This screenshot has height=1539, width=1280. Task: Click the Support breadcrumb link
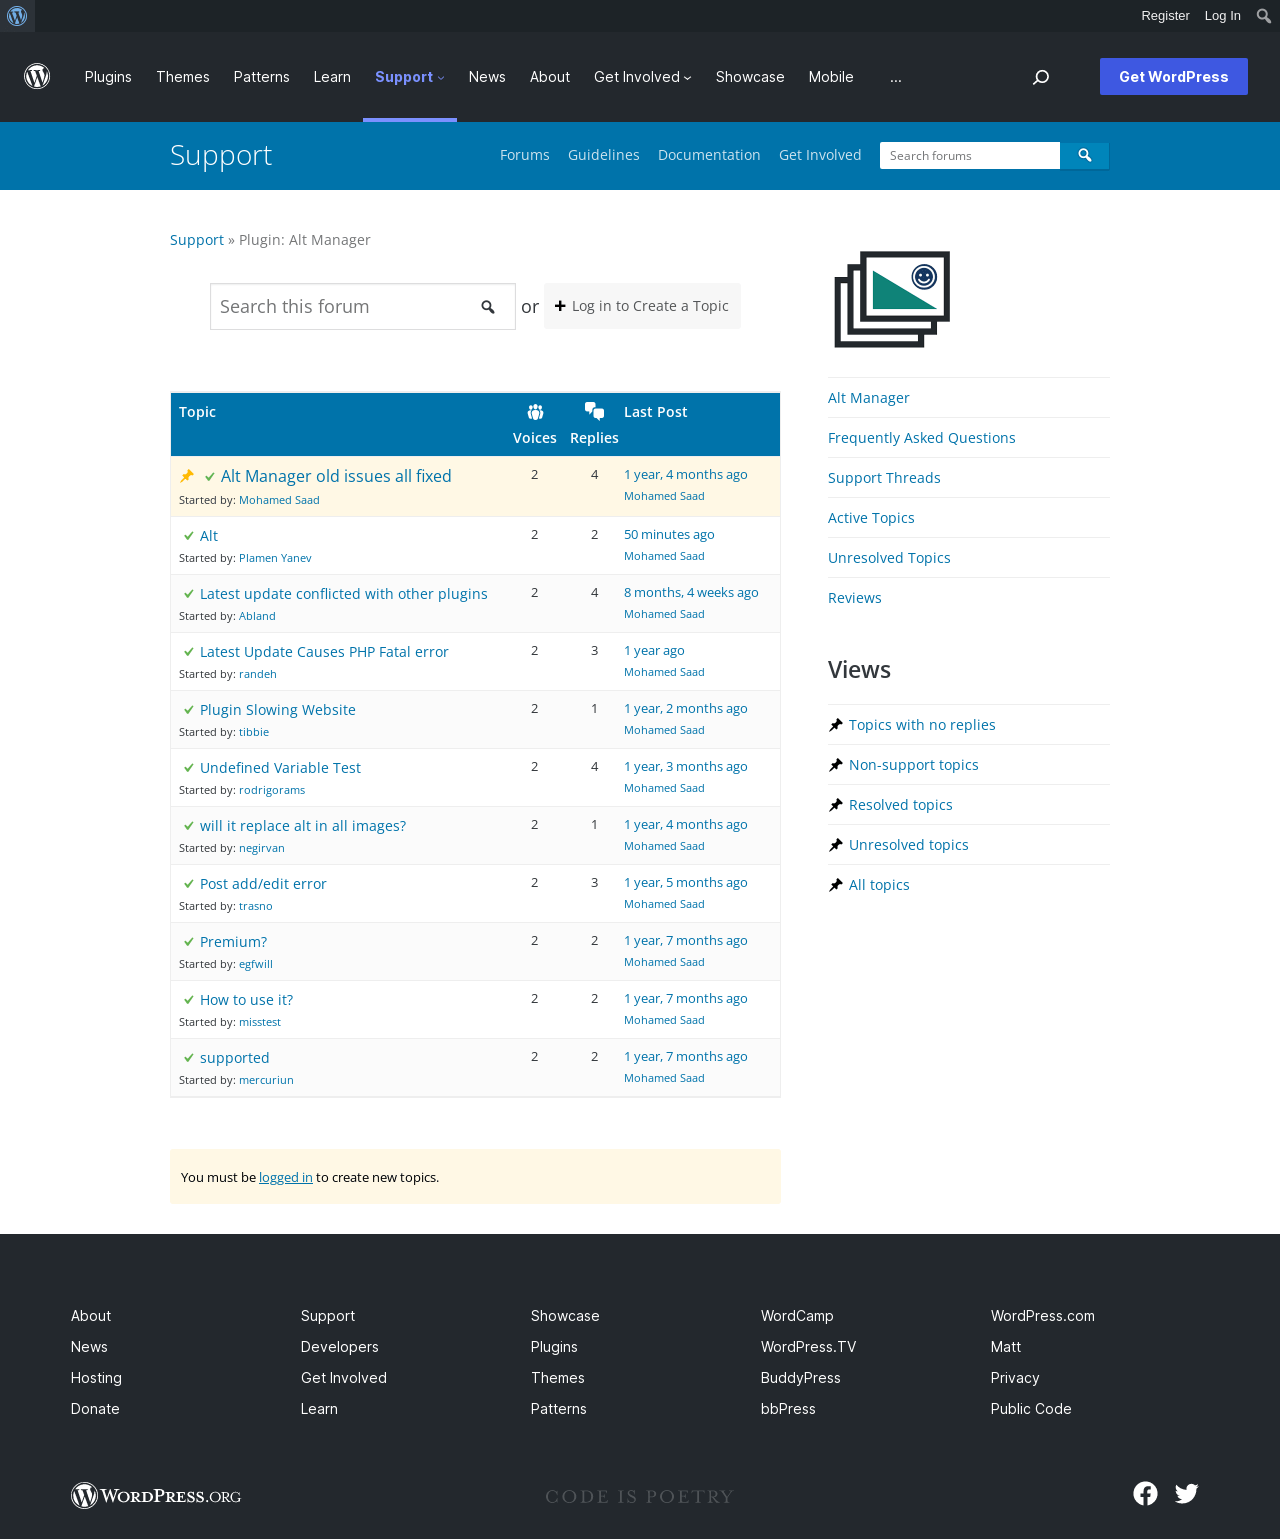pyautogui.click(x=197, y=240)
